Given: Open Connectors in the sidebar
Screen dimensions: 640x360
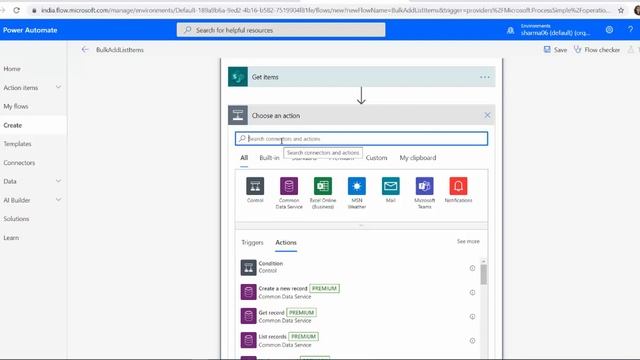Looking at the screenshot, I should click(x=19, y=162).
